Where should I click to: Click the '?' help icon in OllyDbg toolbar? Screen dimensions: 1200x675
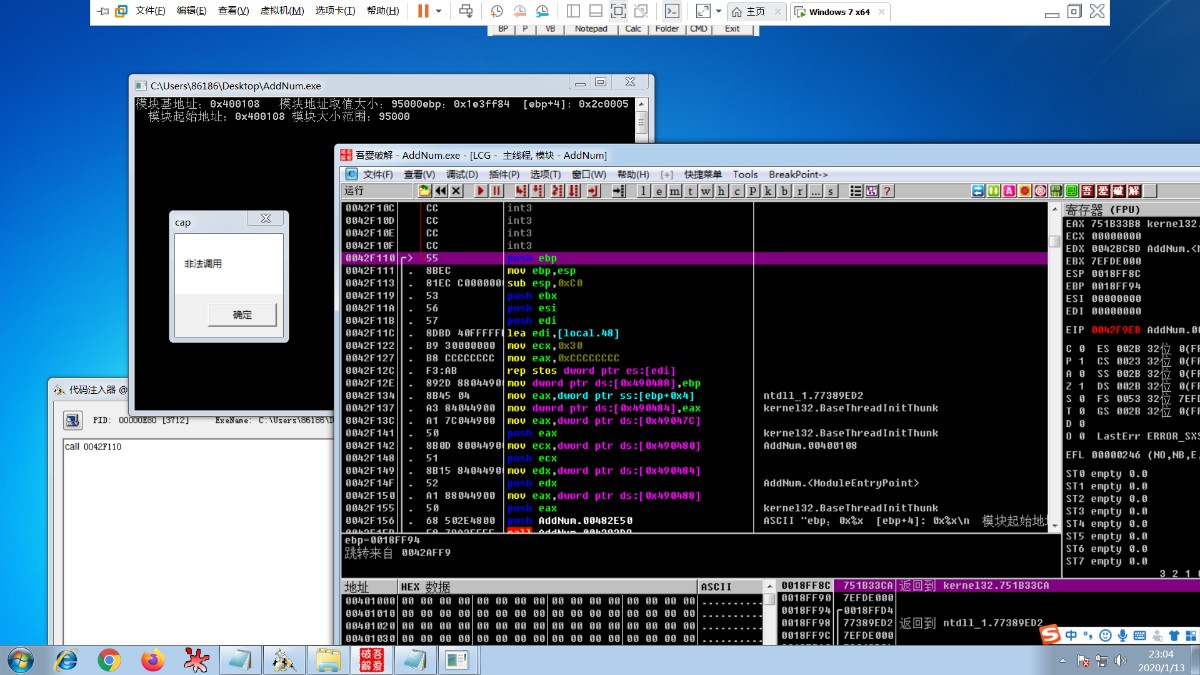[x=887, y=191]
